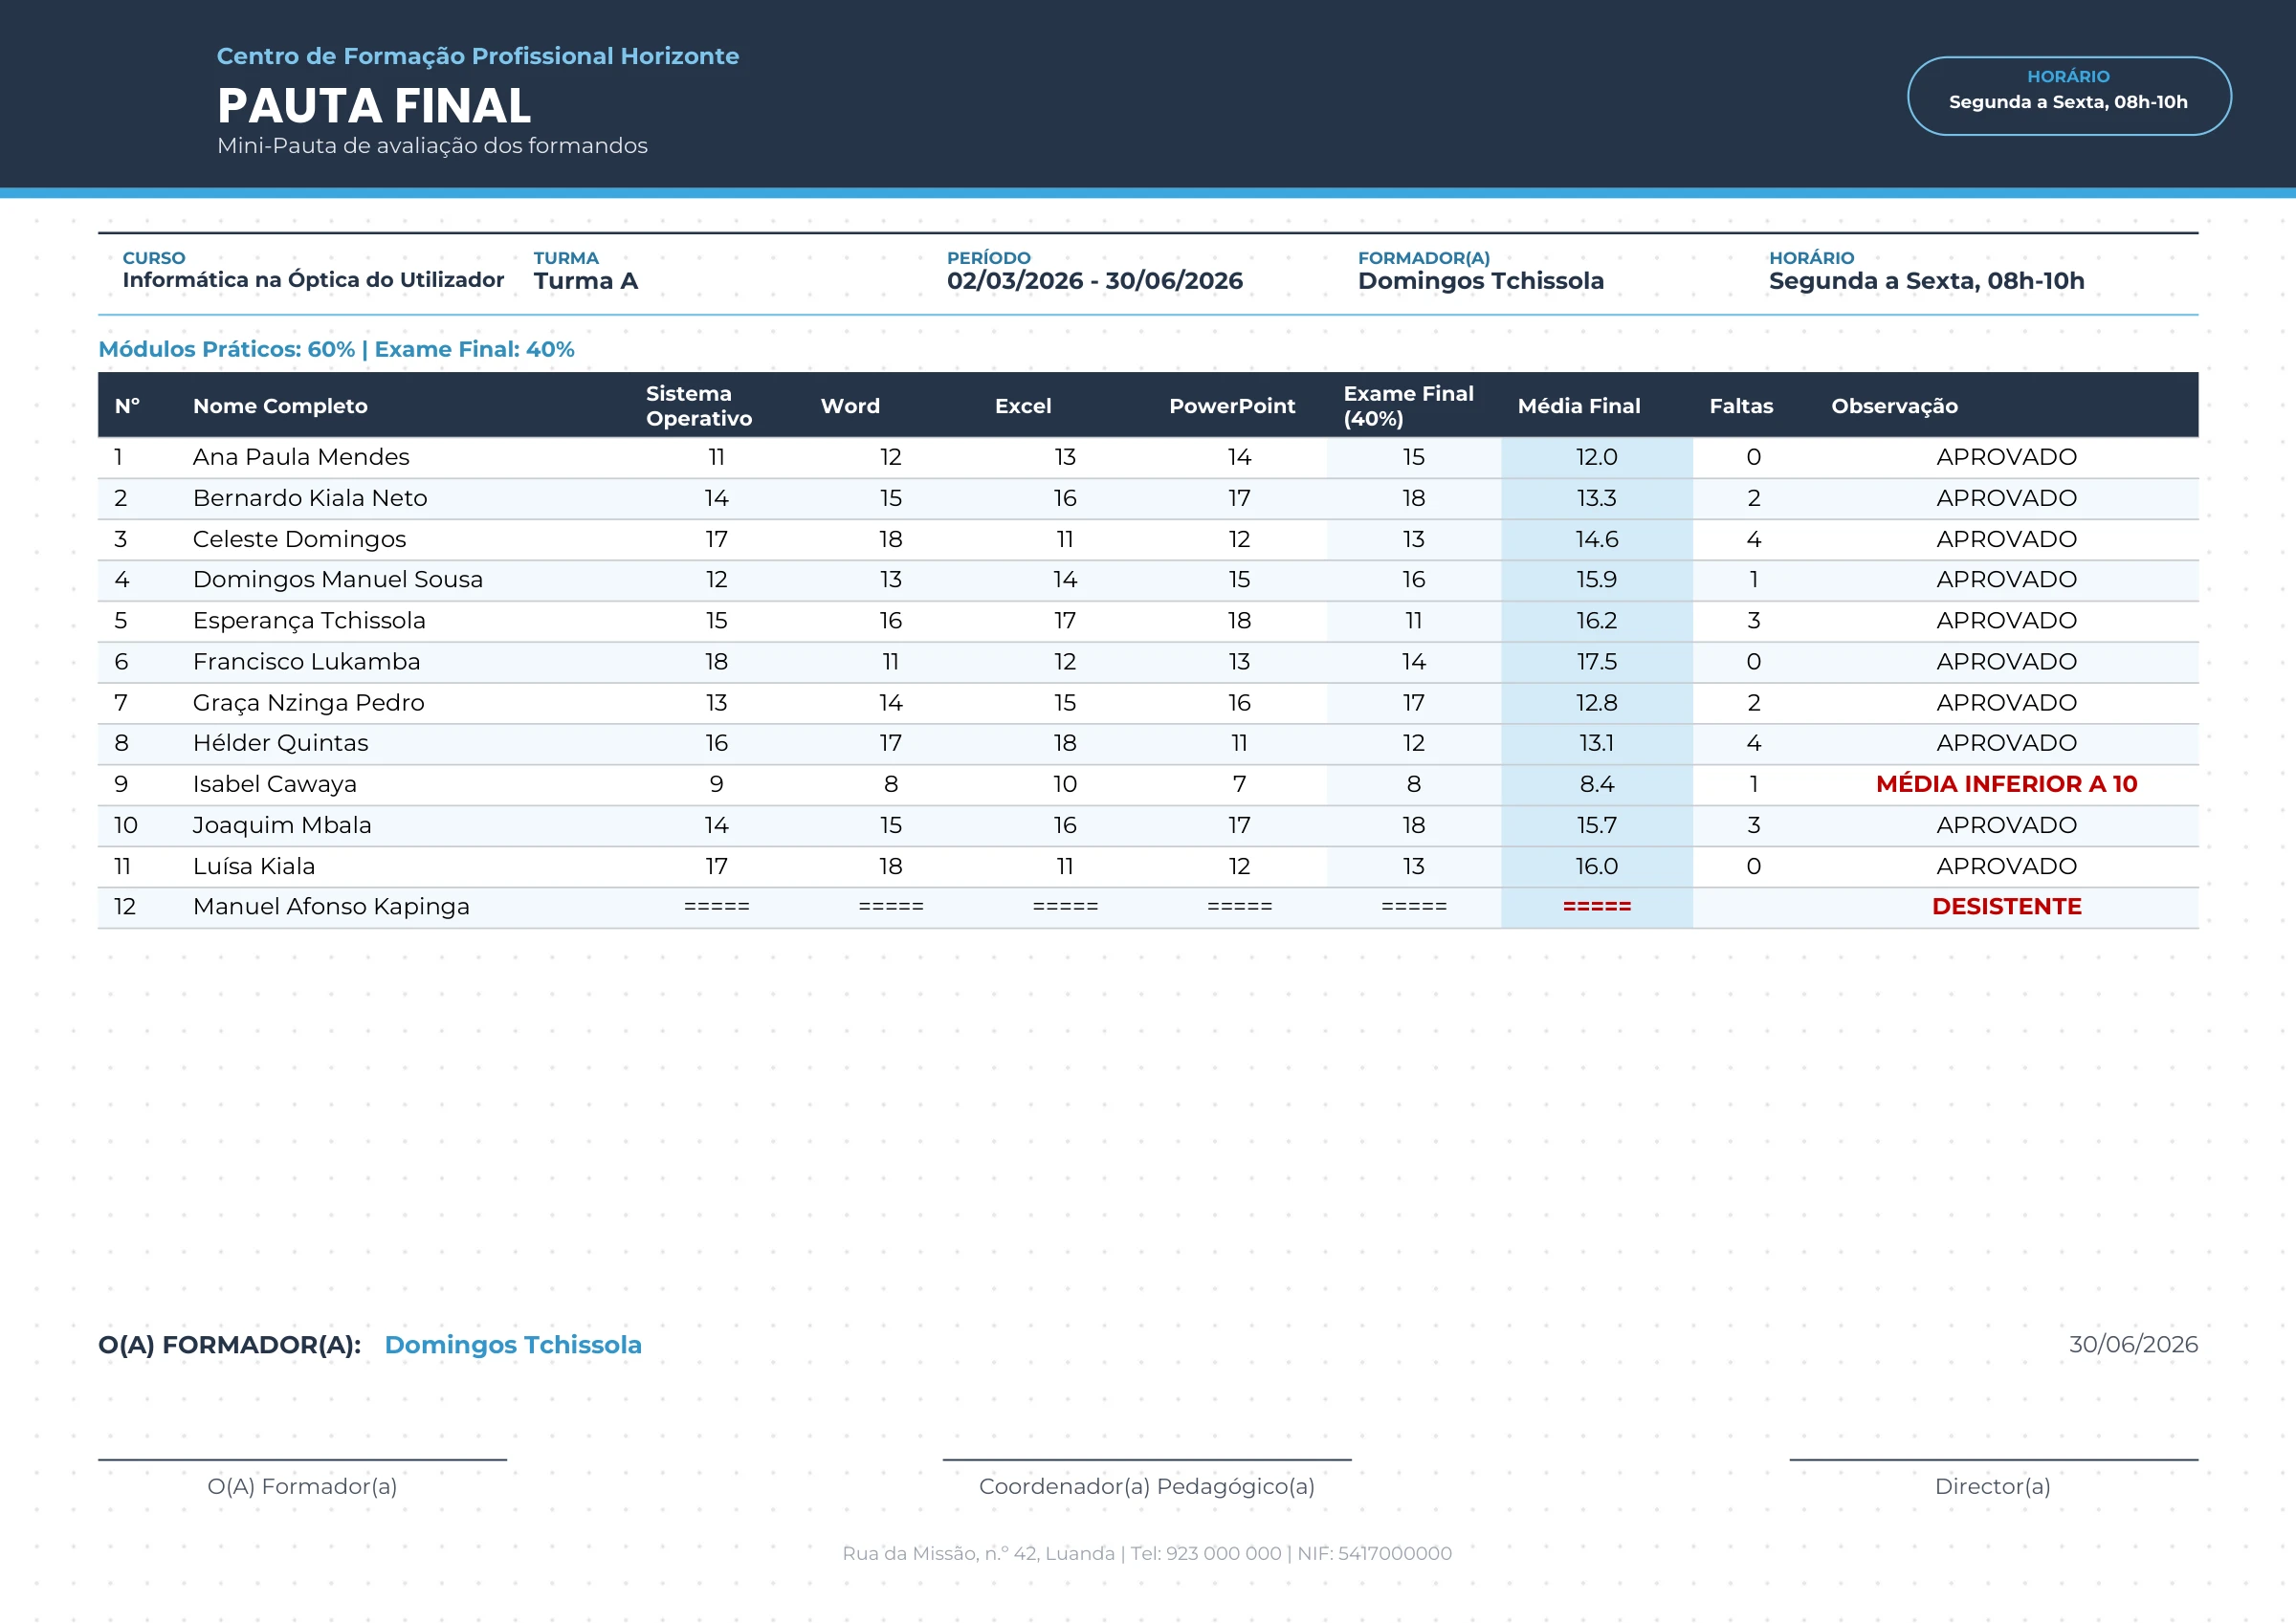Select the name Francisco Lukamba
This screenshot has height=1623, width=2296.
(306, 662)
